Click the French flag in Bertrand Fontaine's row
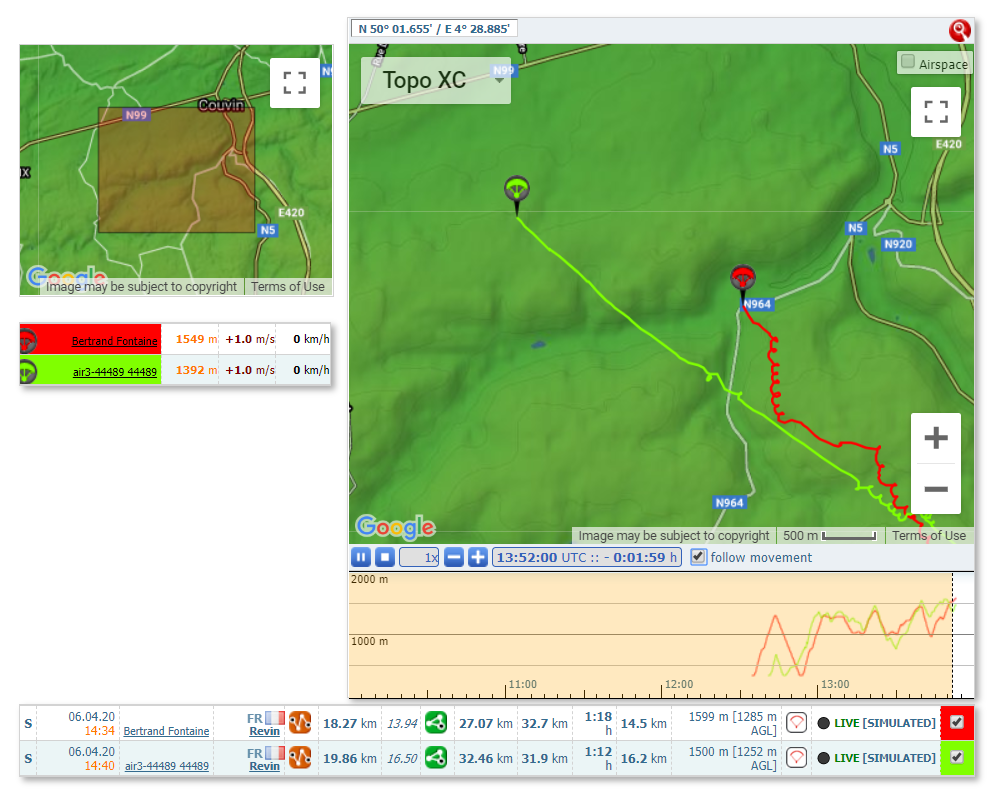The image size is (1000, 794). [275, 718]
